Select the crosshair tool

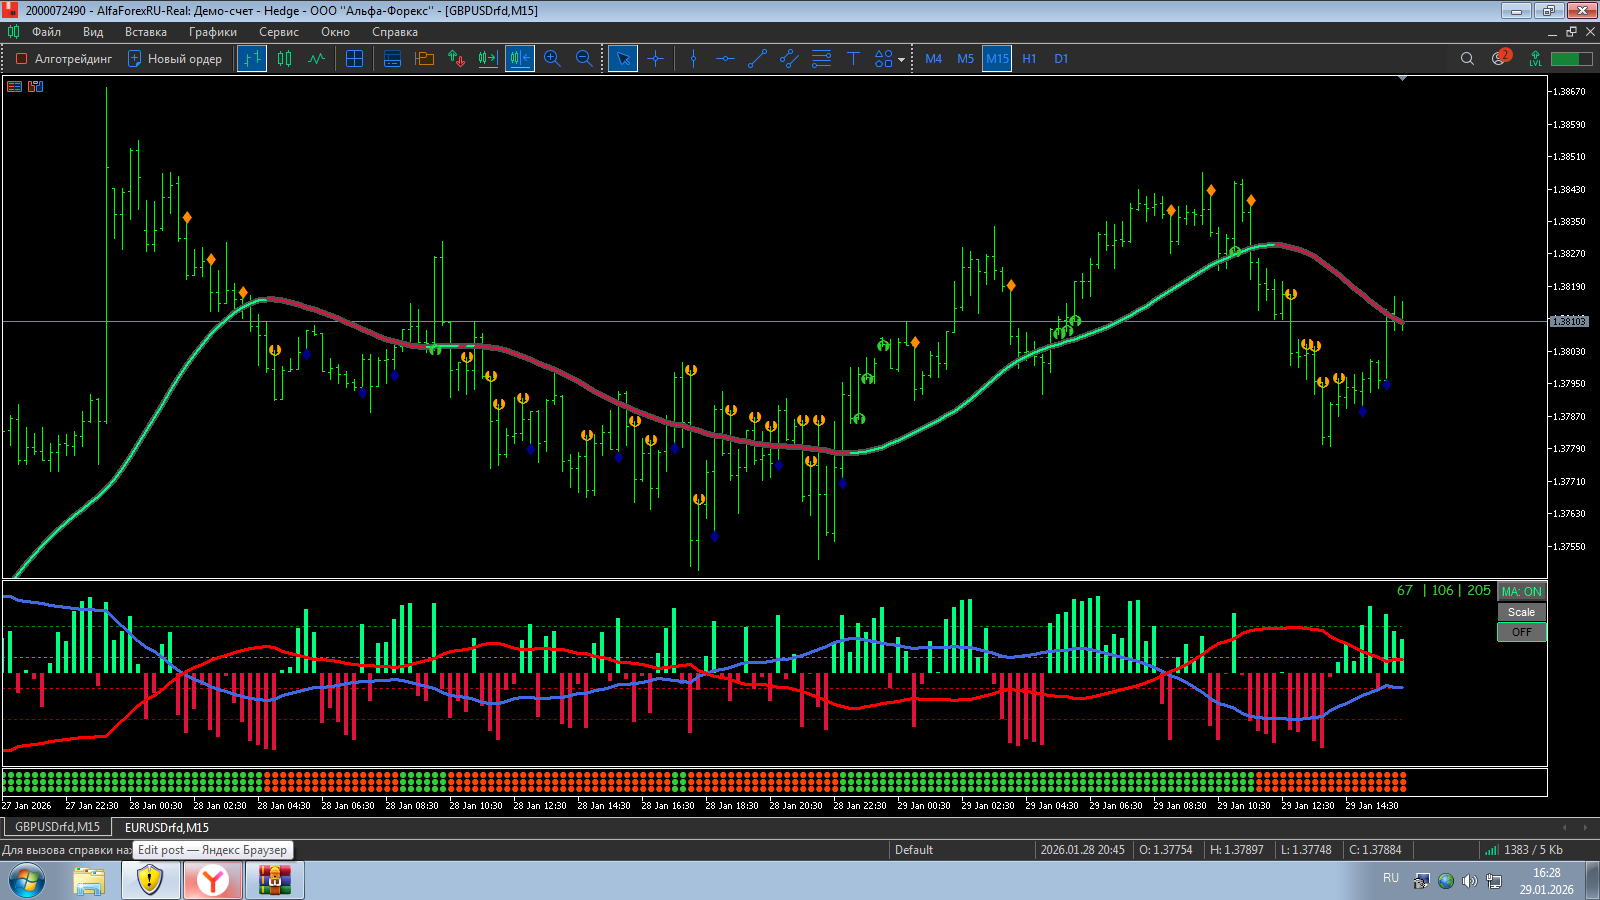(655, 59)
